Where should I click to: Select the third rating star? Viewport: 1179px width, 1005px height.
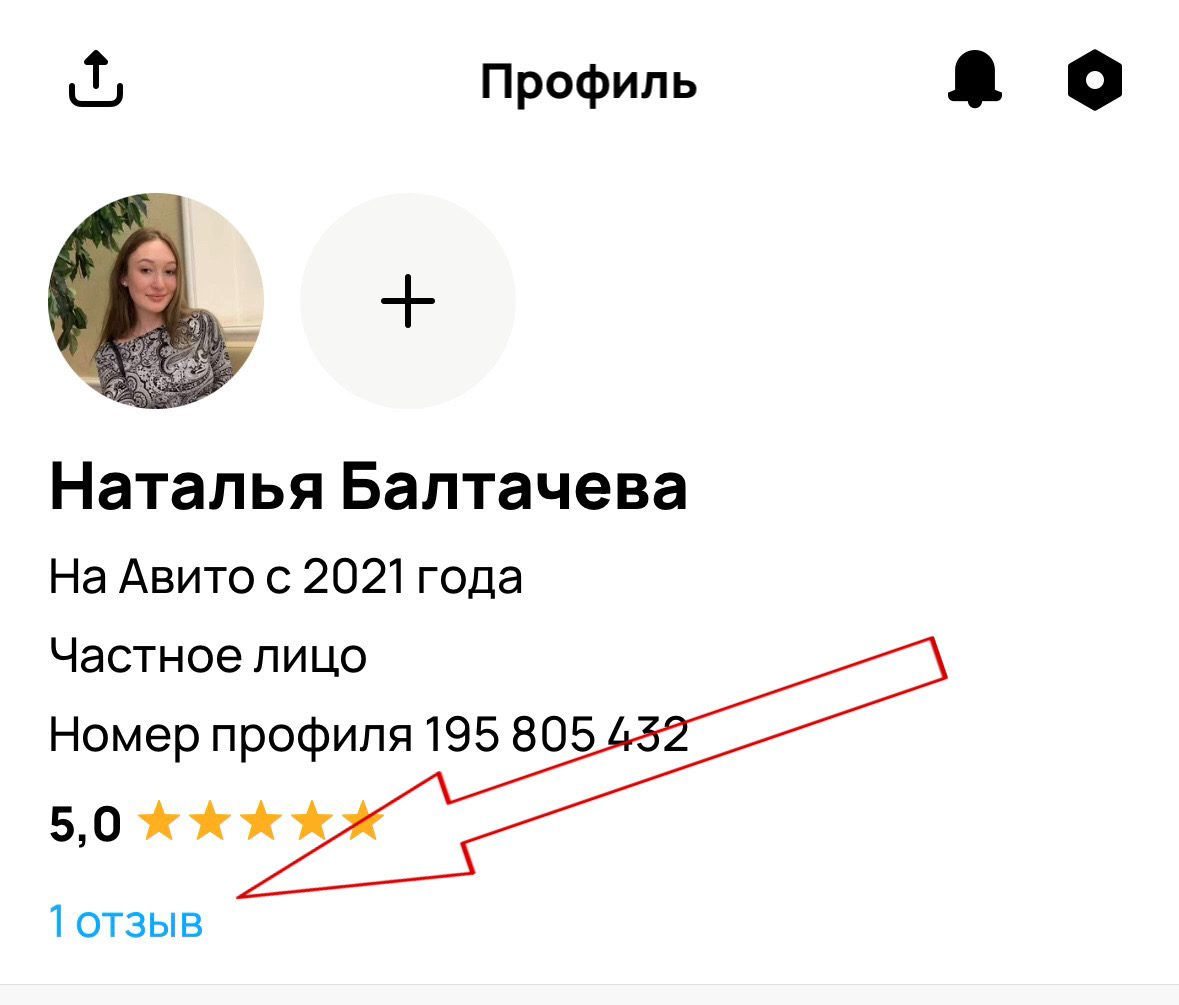click(261, 820)
